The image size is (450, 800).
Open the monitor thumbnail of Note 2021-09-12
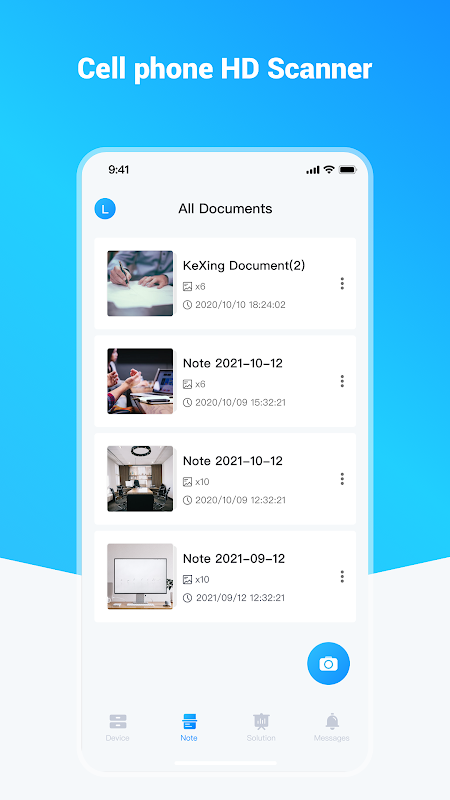click(x=140, y=577)
